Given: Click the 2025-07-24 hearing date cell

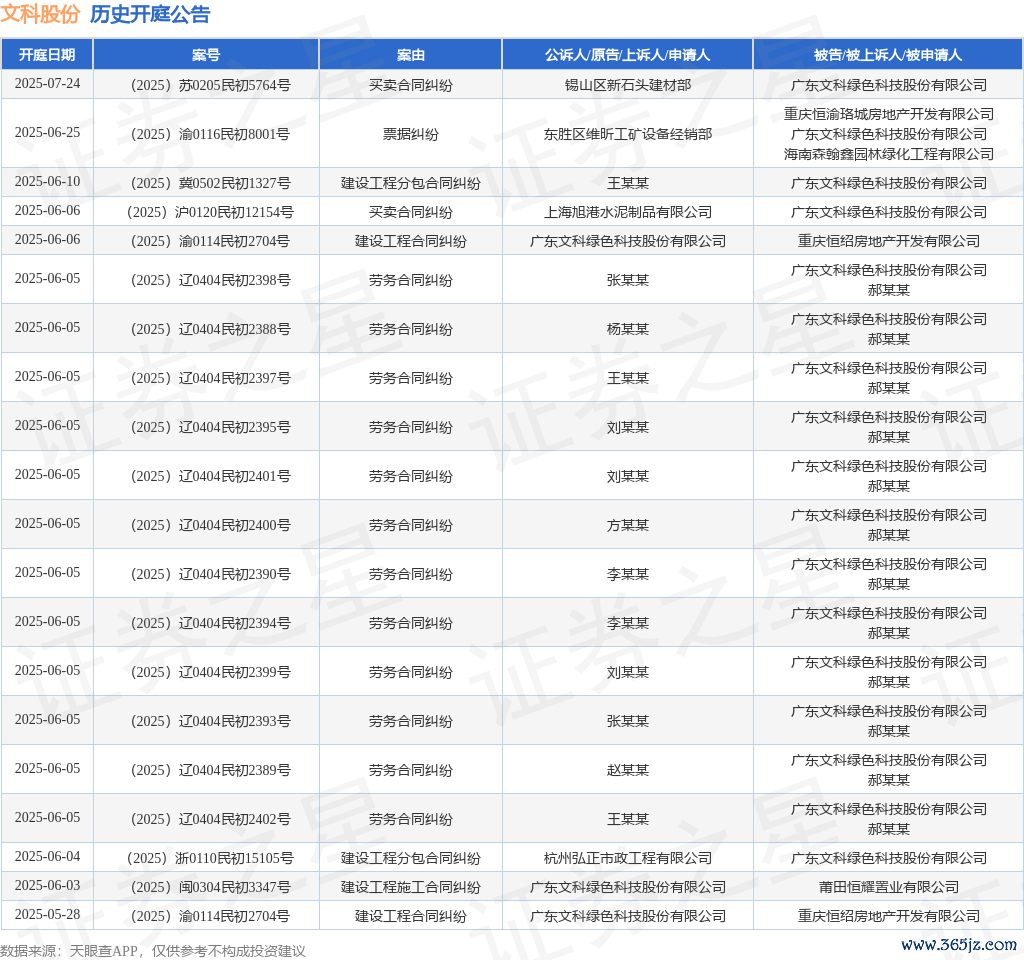Looking at the screenshot, I should point(47,84).
